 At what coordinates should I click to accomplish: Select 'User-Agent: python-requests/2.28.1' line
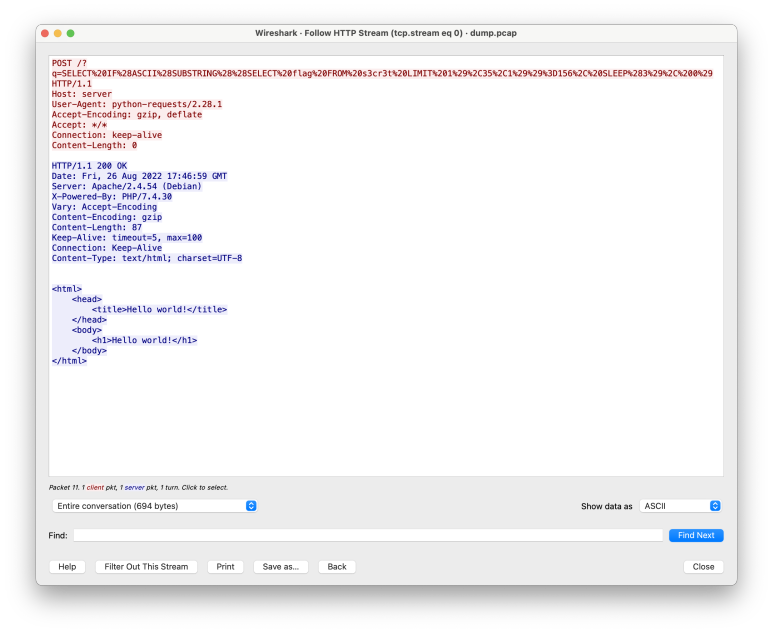(x=137, y=104)
